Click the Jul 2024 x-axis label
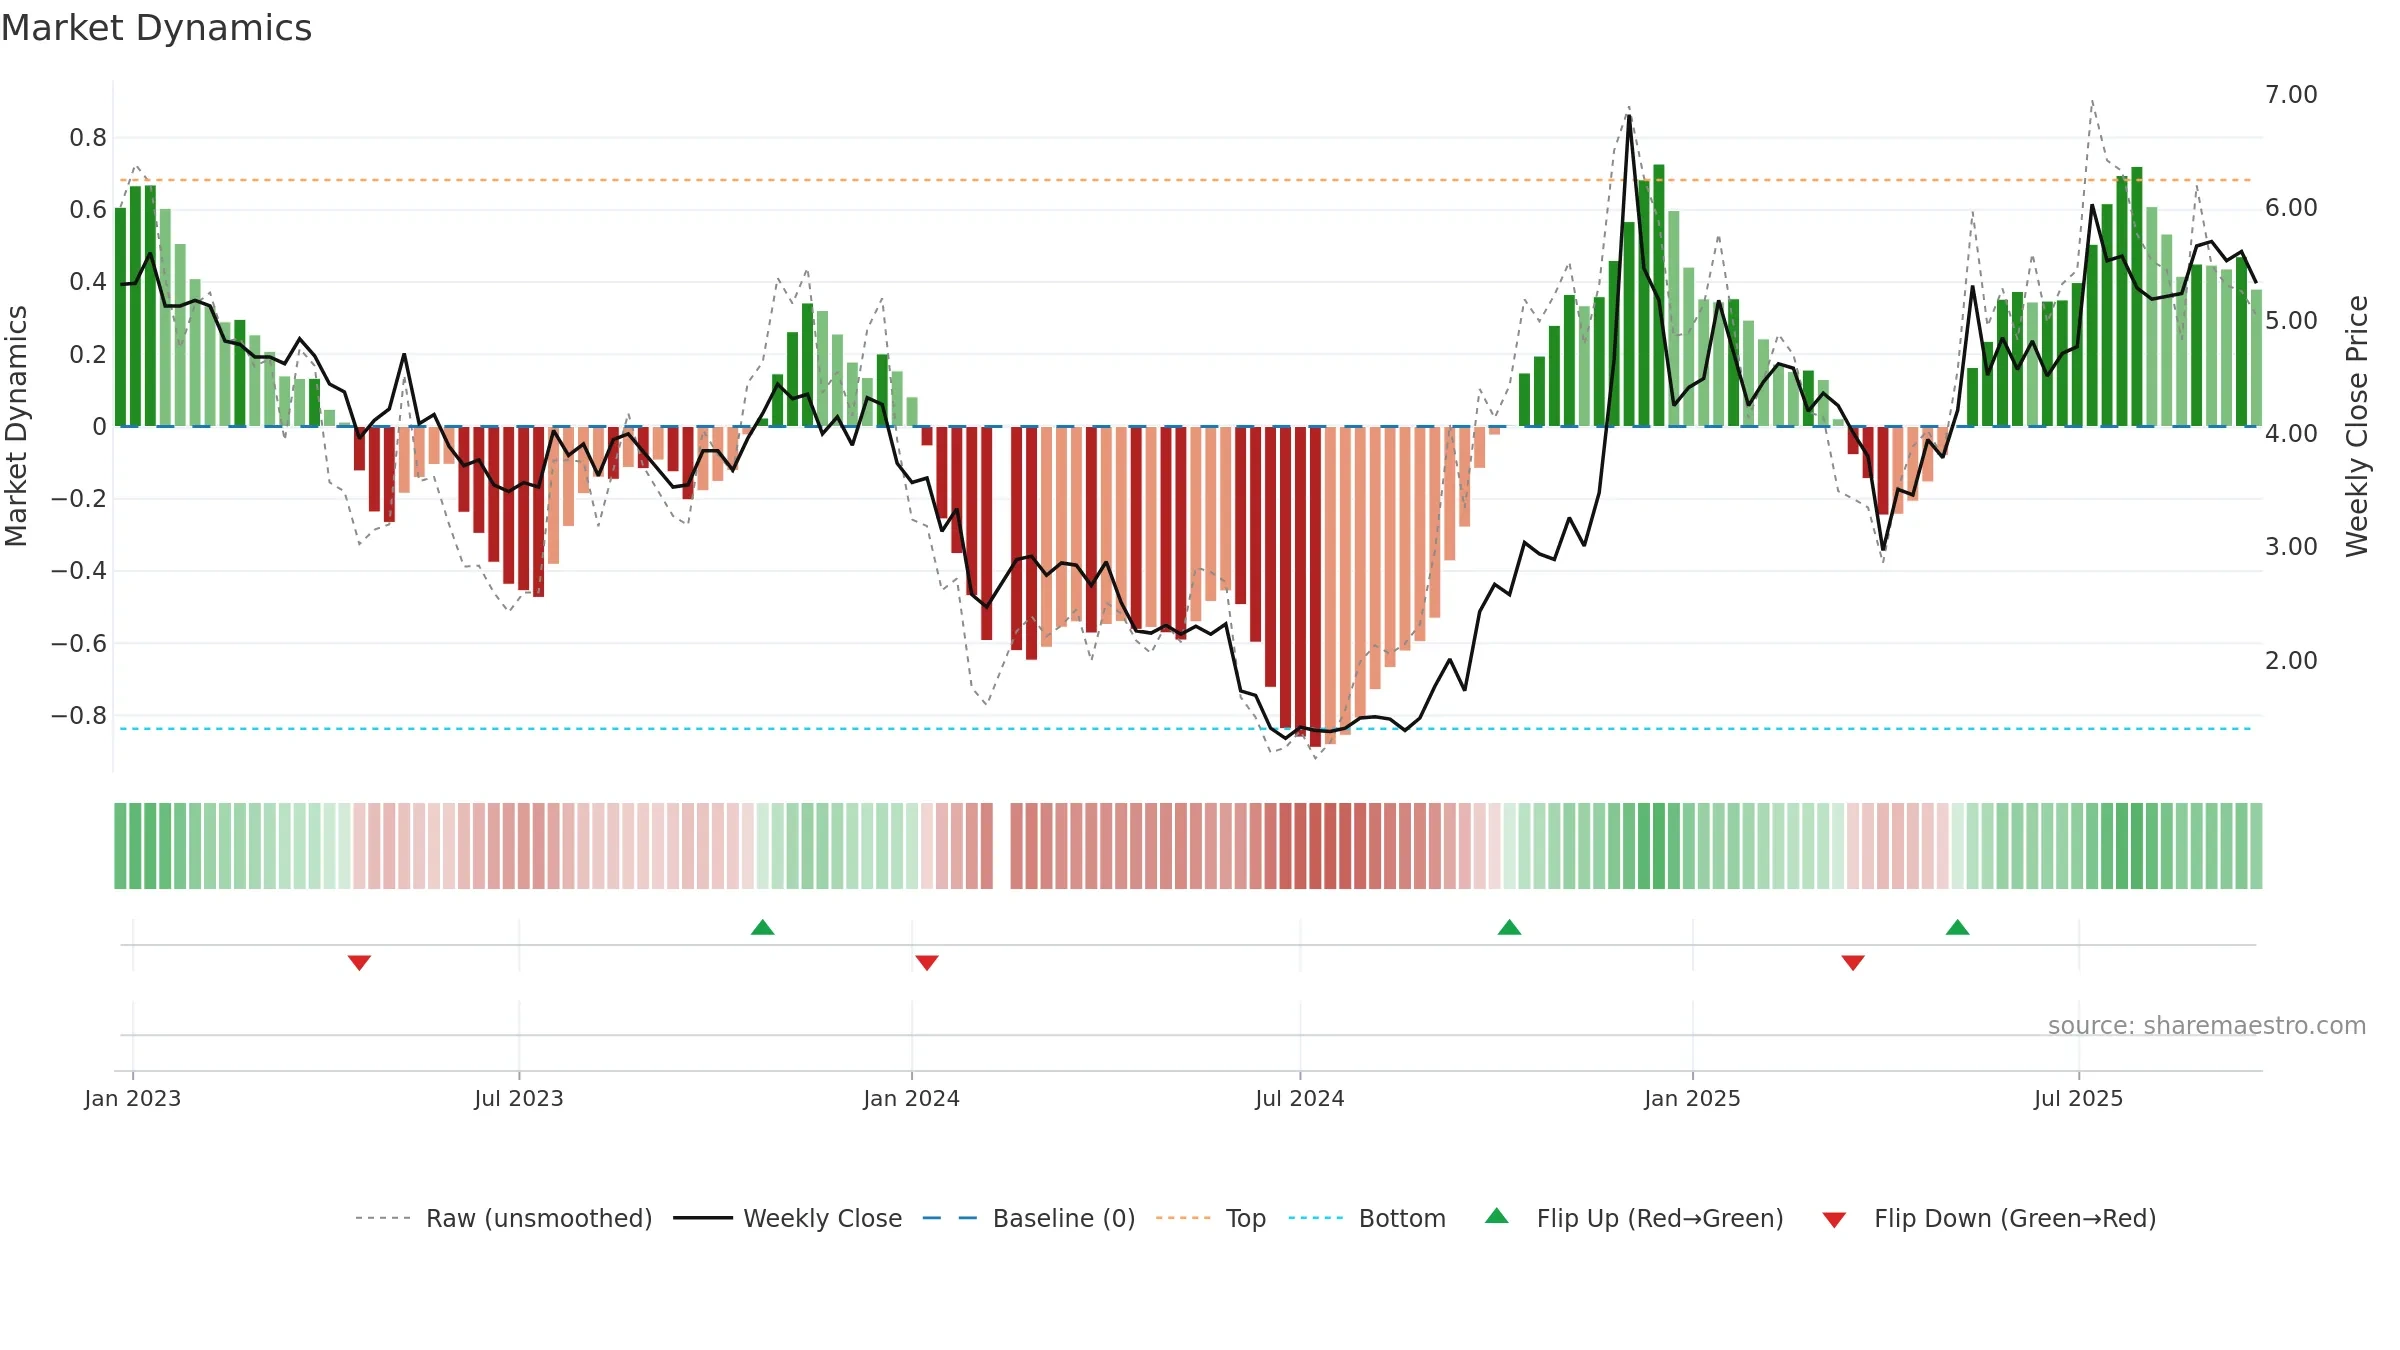This screenshot has height=1350, width=2400. click(1300, 1099)
